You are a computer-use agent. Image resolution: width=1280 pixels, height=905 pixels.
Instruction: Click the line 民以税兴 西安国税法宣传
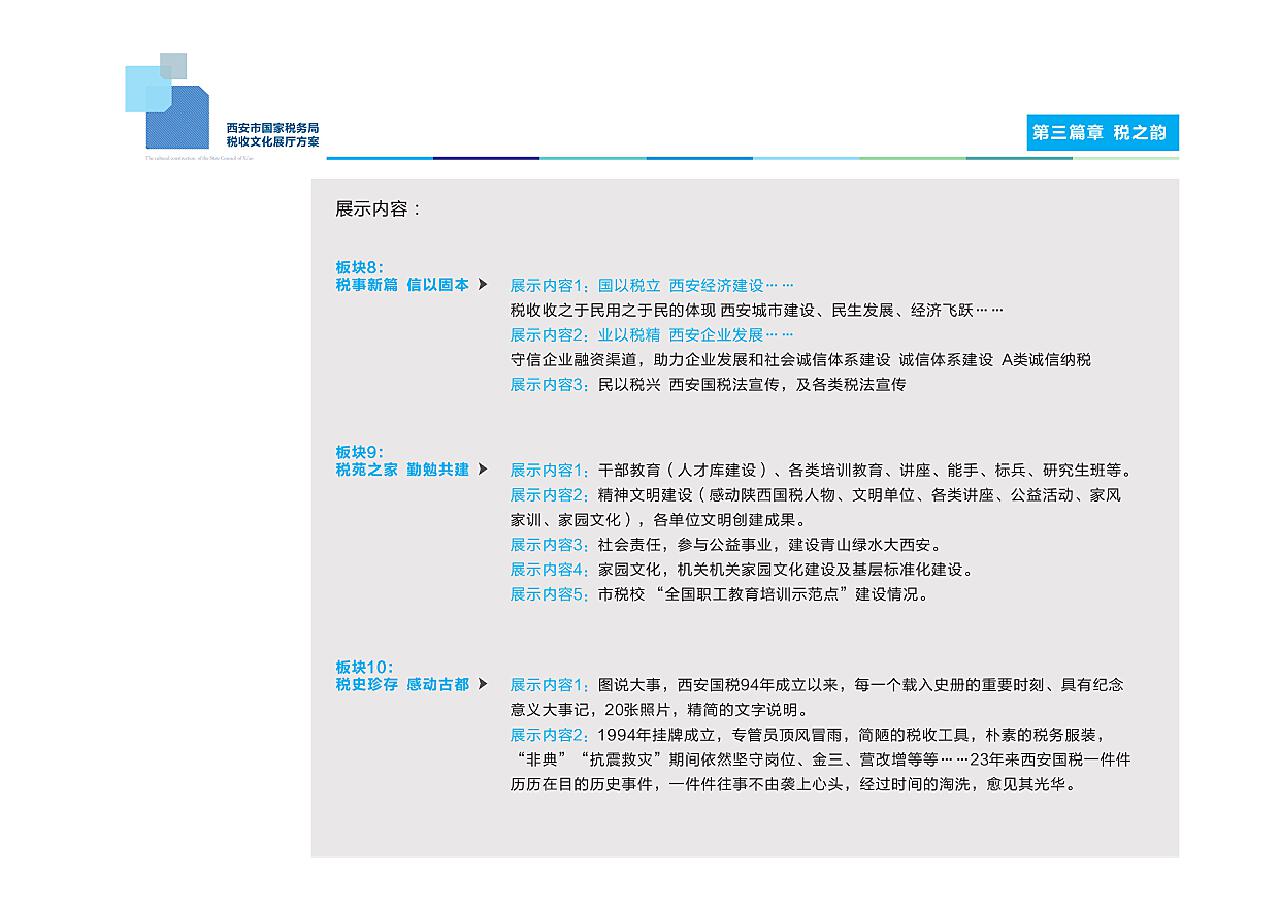(x=708, y=384)
